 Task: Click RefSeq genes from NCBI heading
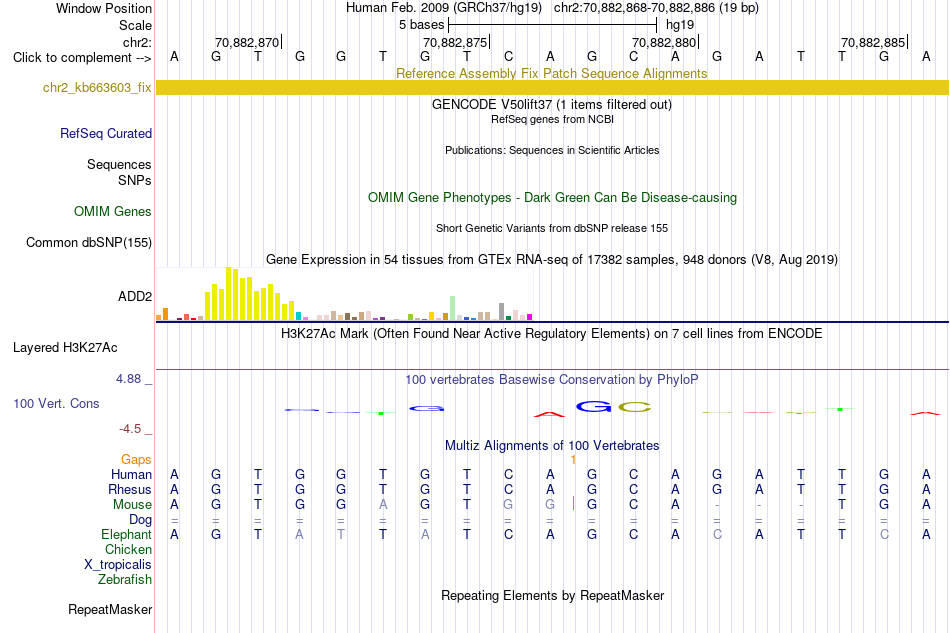pyautogui.click(x=552, y=119)
